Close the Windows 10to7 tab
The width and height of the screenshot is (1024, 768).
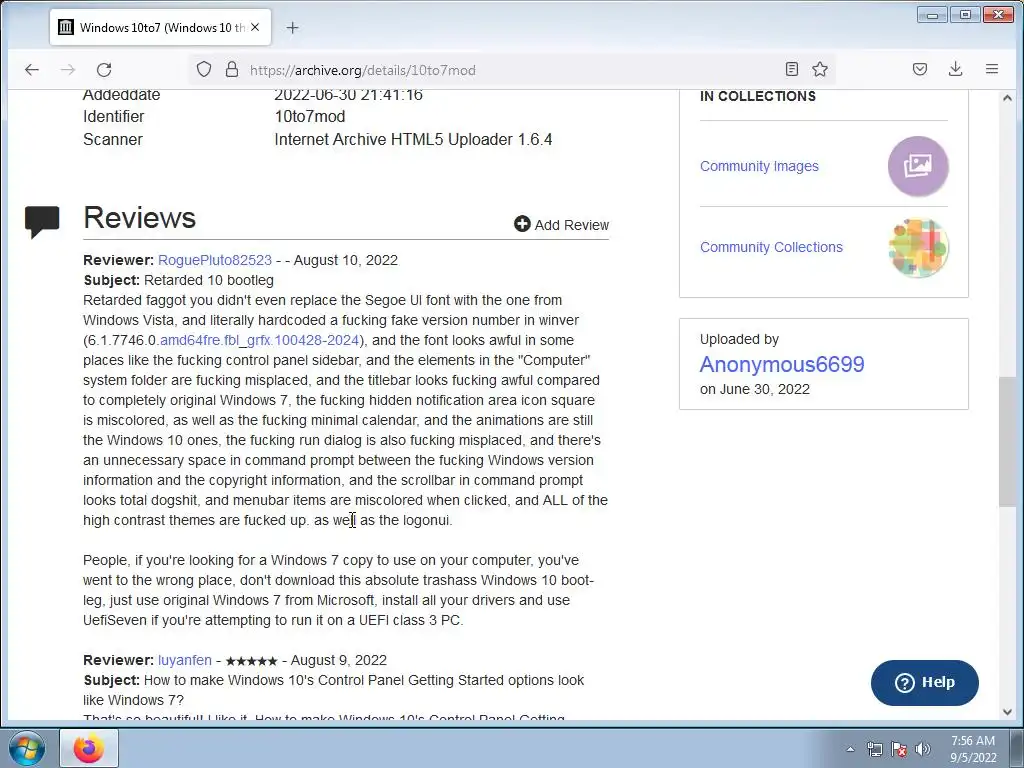[x=255, y=27]
